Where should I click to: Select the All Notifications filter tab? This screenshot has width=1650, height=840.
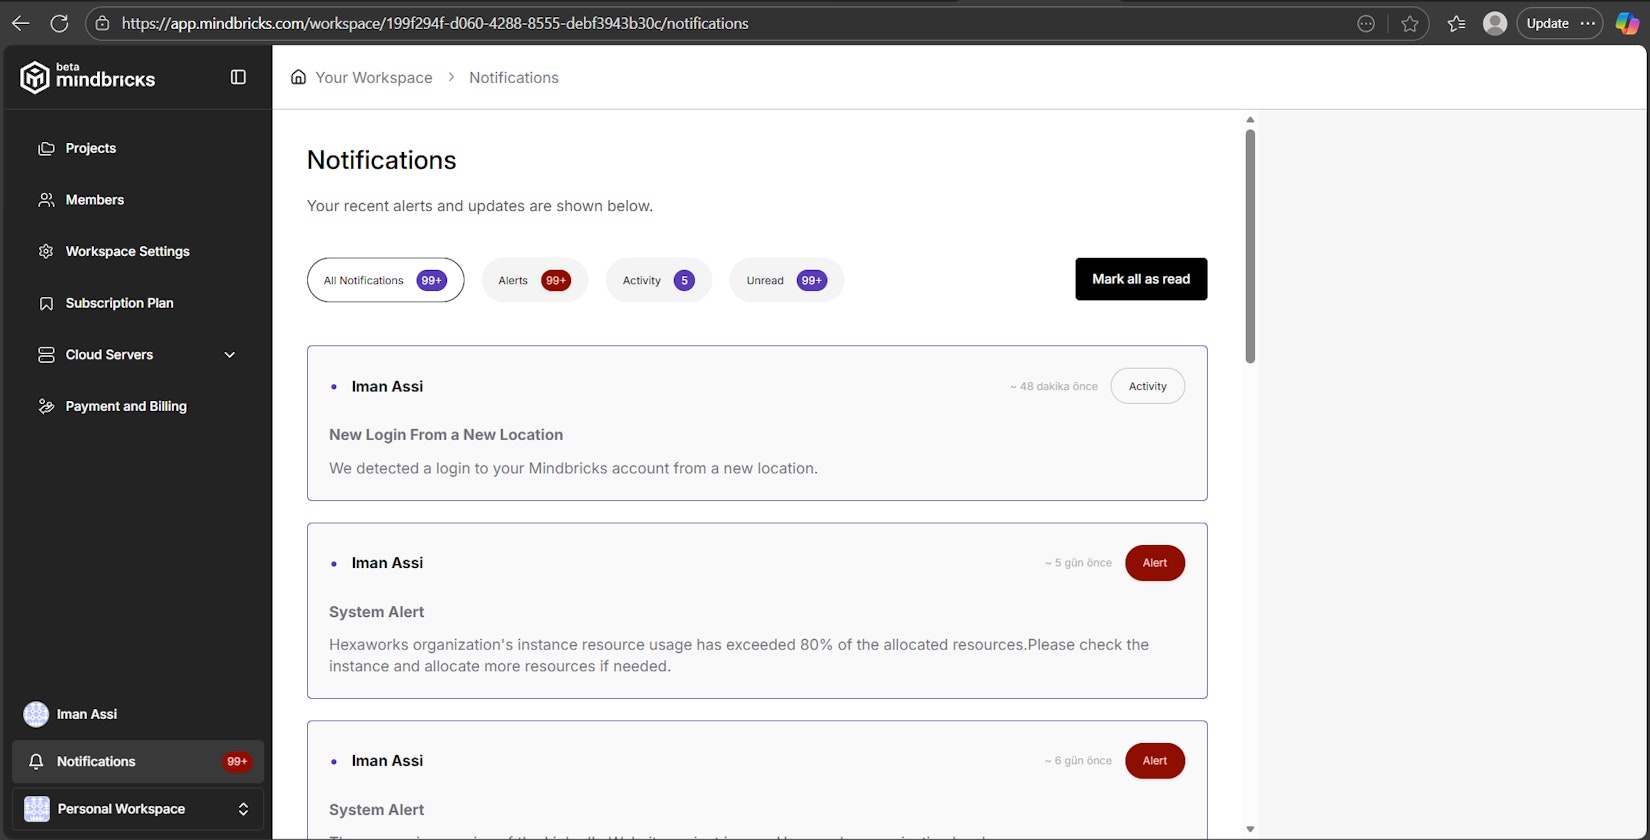[385, 280]
